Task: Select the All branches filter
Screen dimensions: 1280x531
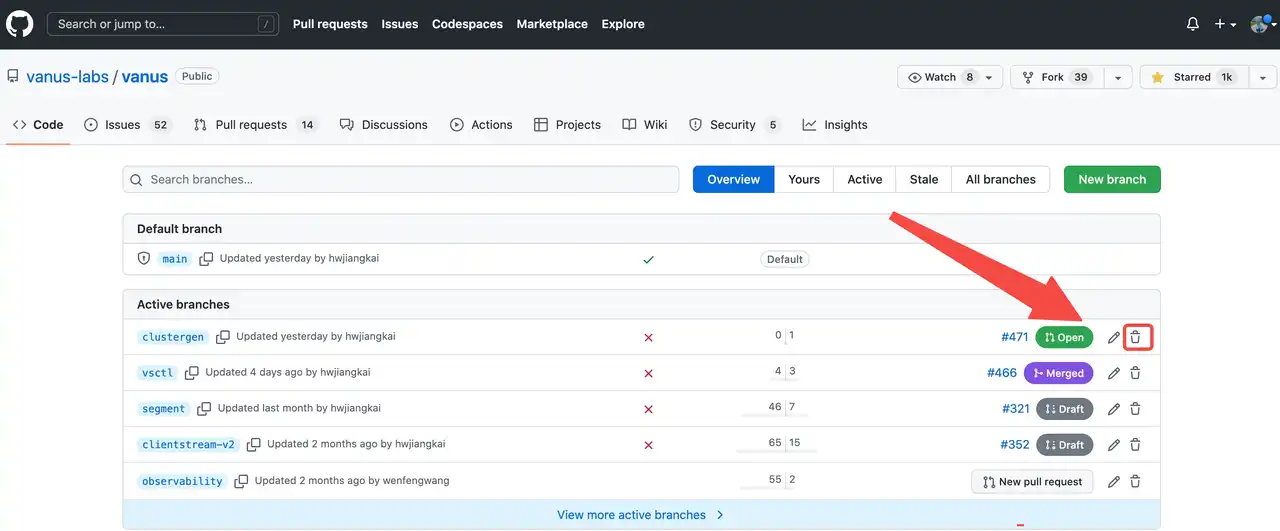Action: pos(1001,179)
